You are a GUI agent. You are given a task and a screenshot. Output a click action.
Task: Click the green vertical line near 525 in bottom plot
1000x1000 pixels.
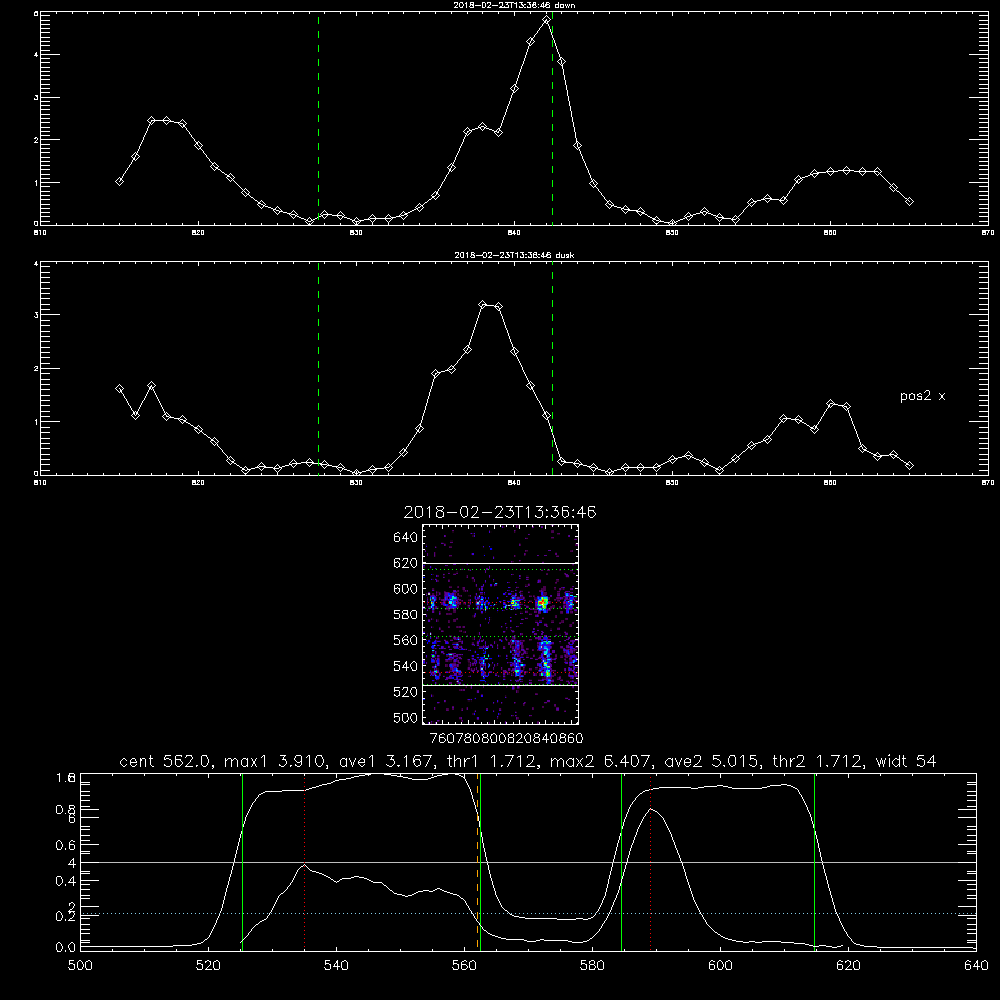pos(242,861)
